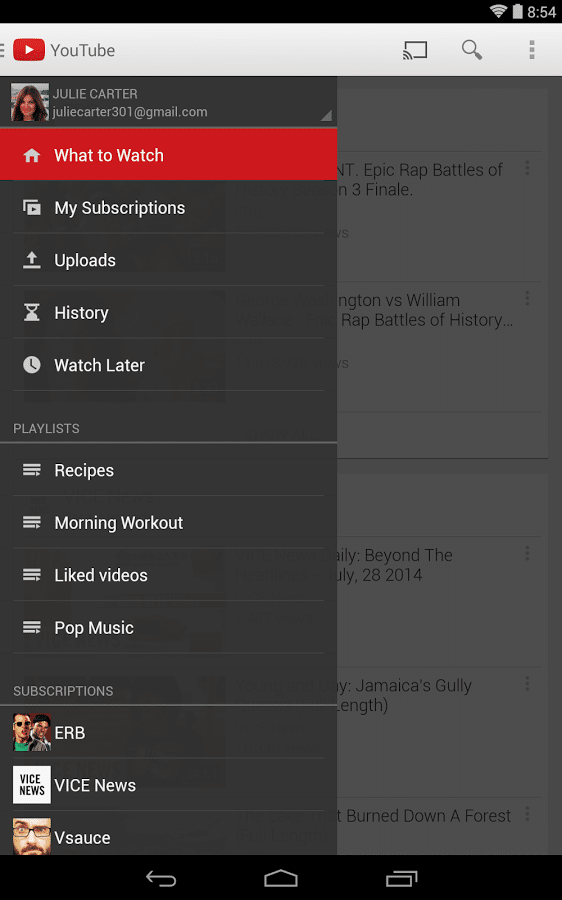Open the Vsauce subscription channel
Image resolution: width=562 pixels, height=900 pixels.
[168, 835]
